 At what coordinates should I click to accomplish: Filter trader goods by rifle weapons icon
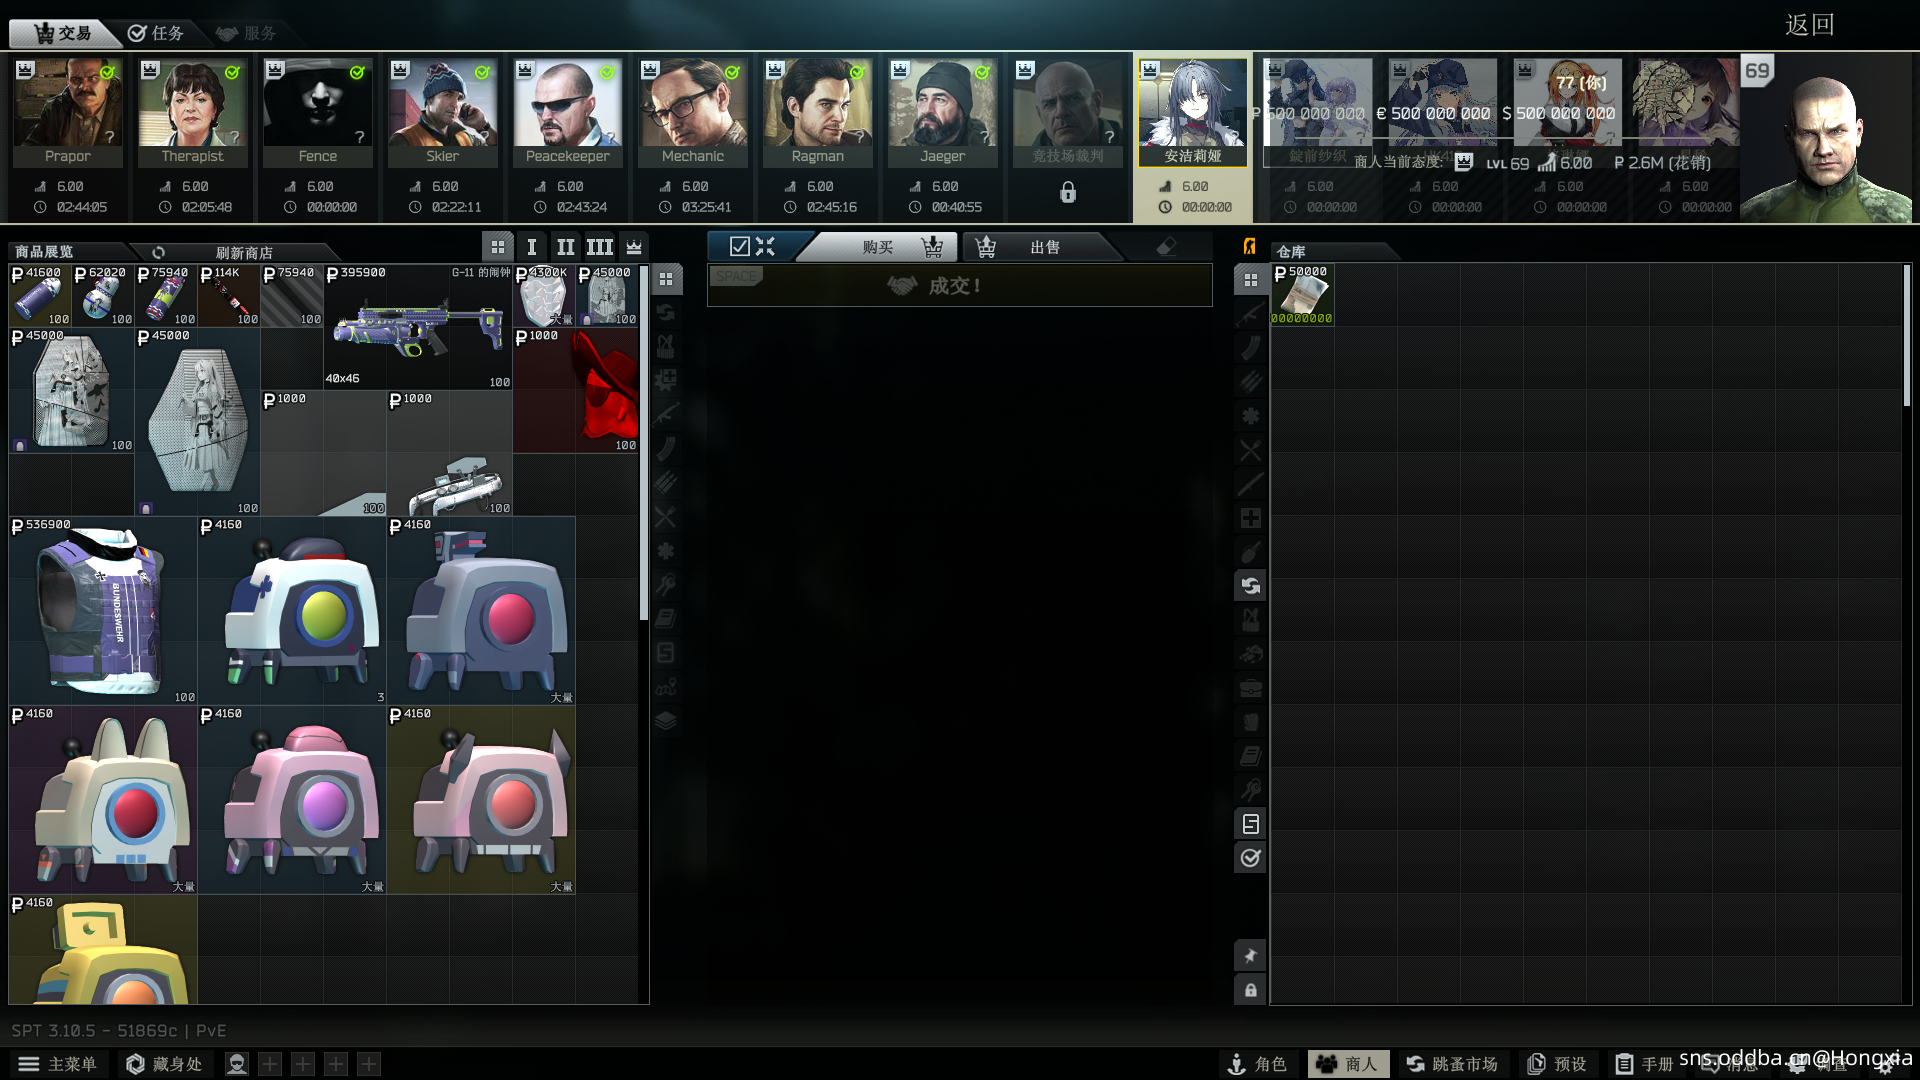(x=666, y=415)
